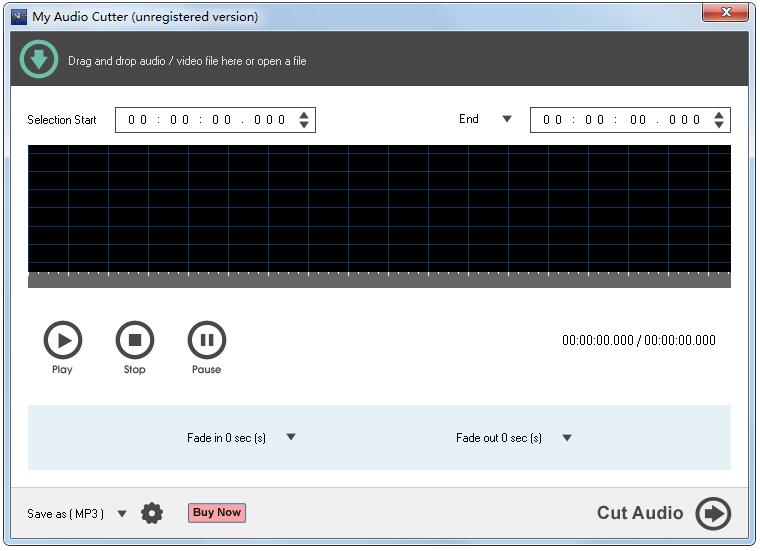The width and height of the screenshot is (760, 551).
Task: Click the Play button icon
Action: [63, 340]
